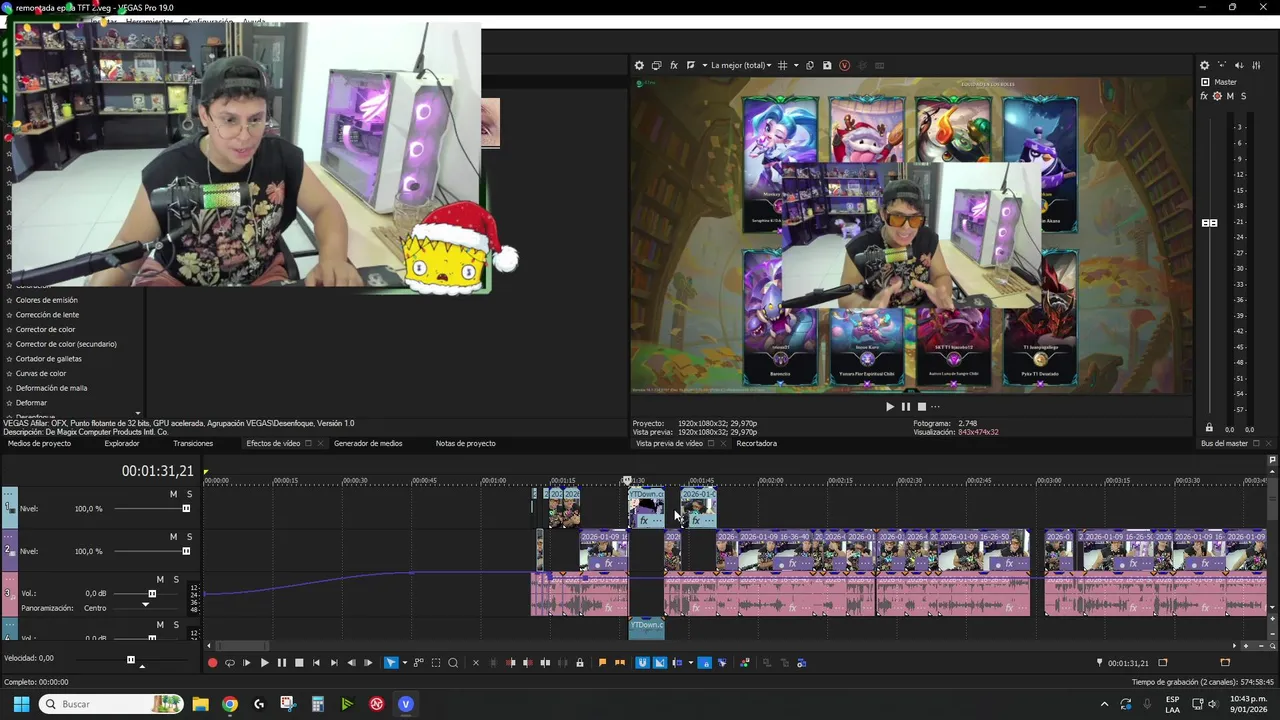Click the red circled V icon in preview toolbar
Screen dimensions: 1280x720
pyautogui.click(x=844, y=65)
